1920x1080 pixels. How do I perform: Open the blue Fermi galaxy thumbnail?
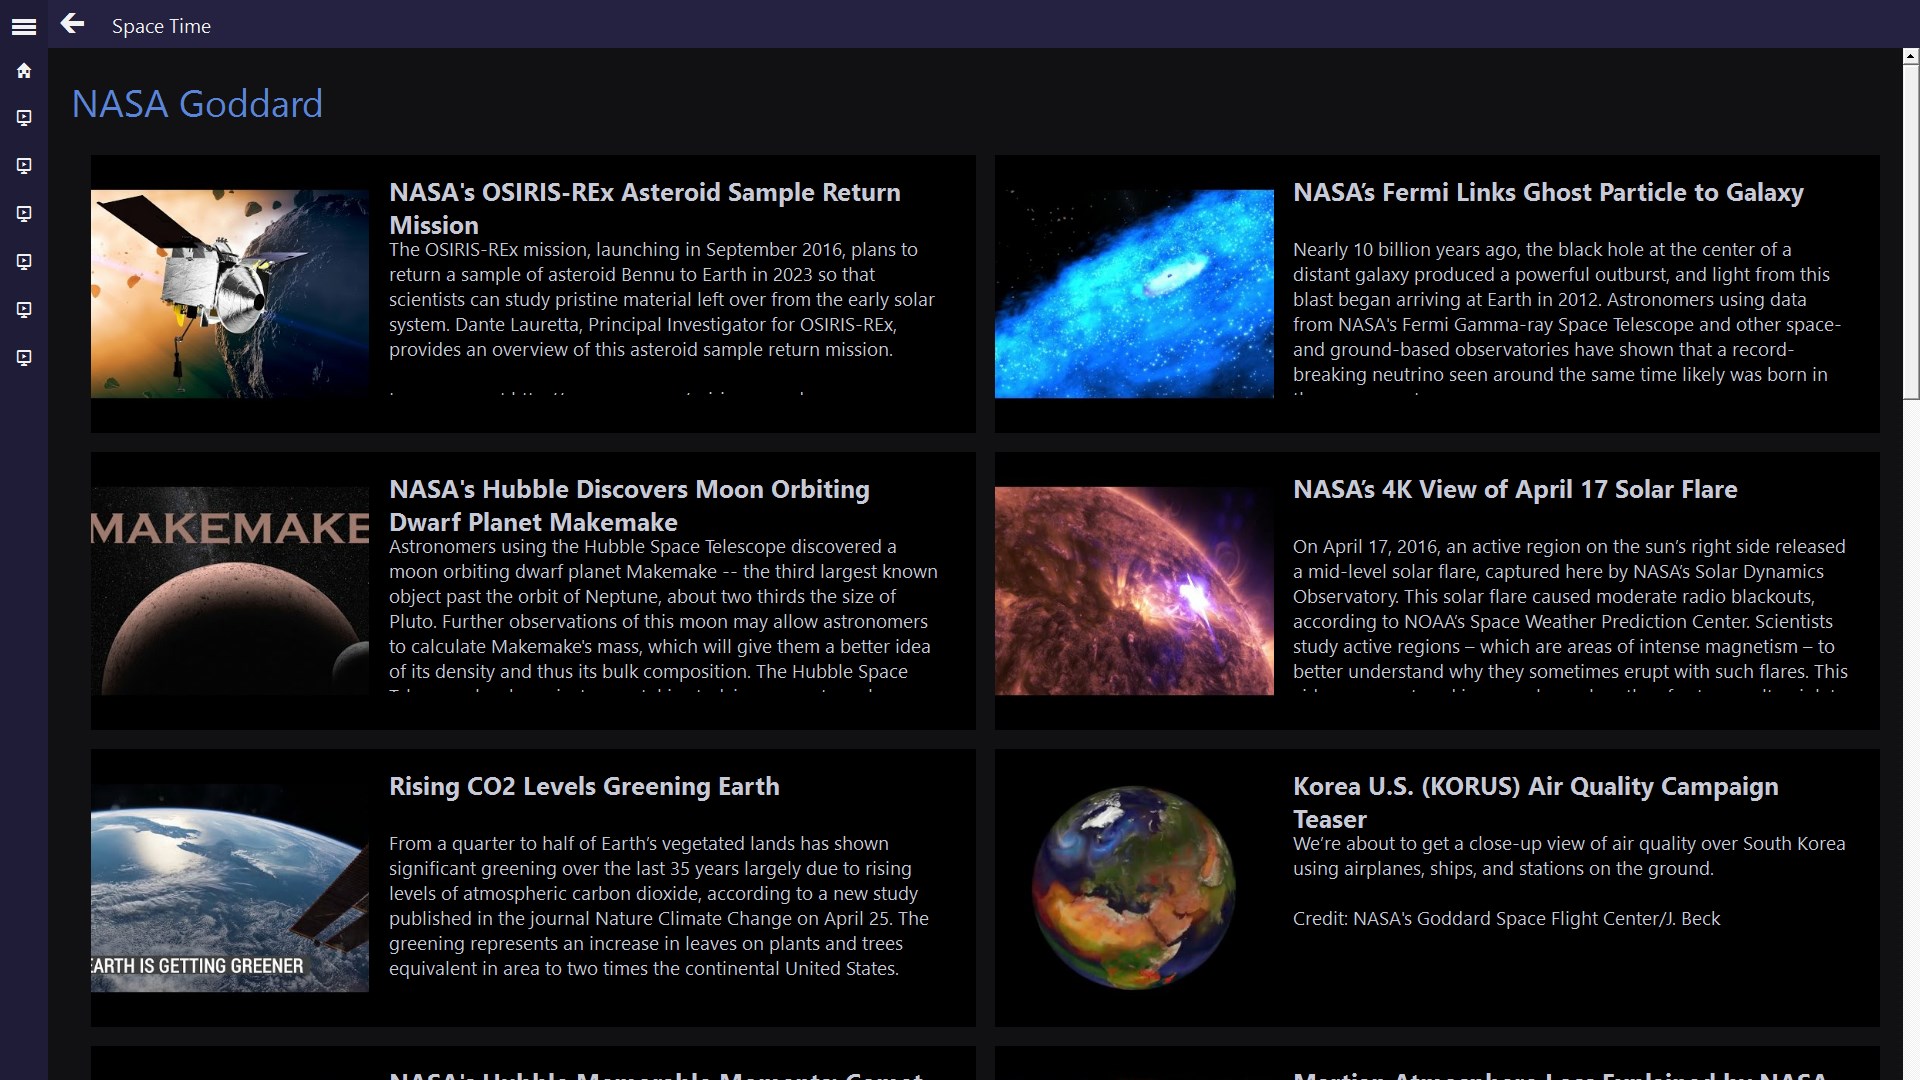tap(1134, 294)
